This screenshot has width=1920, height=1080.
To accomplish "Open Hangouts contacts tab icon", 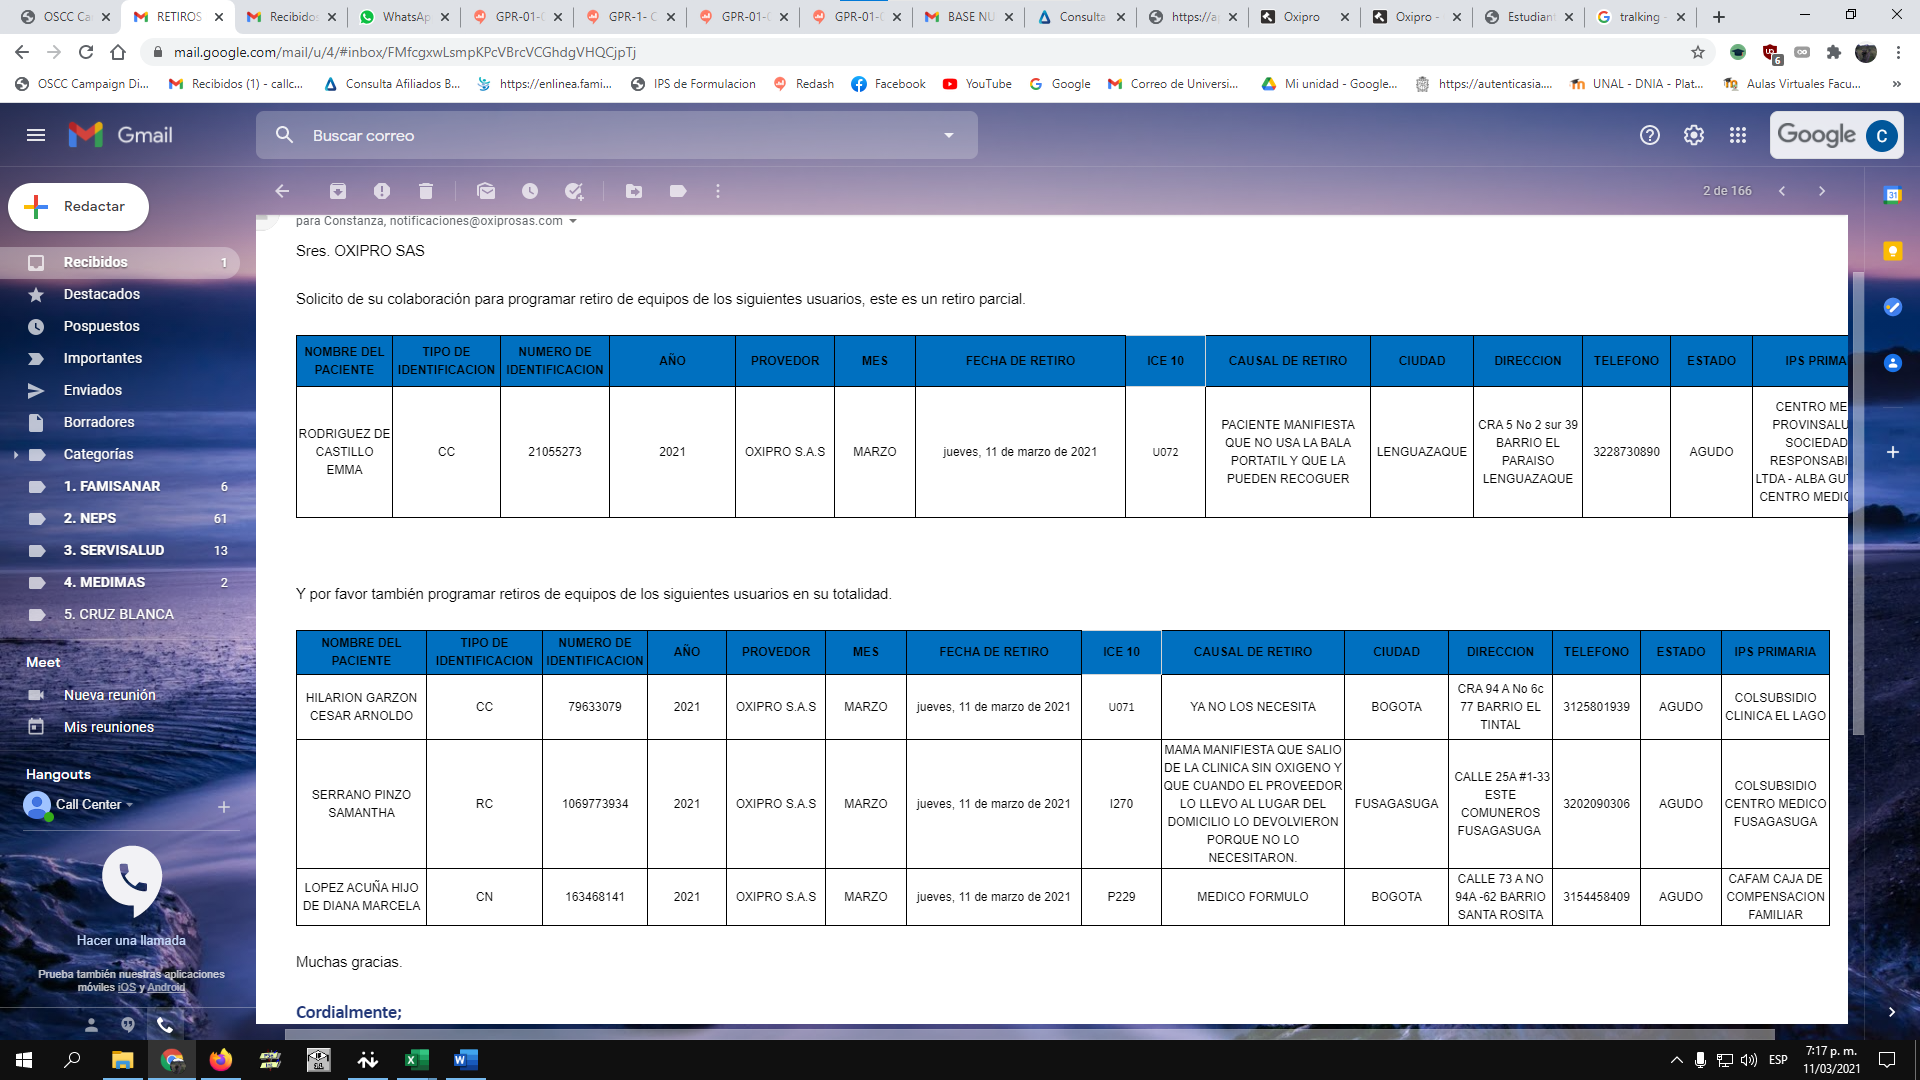I will (91, 1025).
